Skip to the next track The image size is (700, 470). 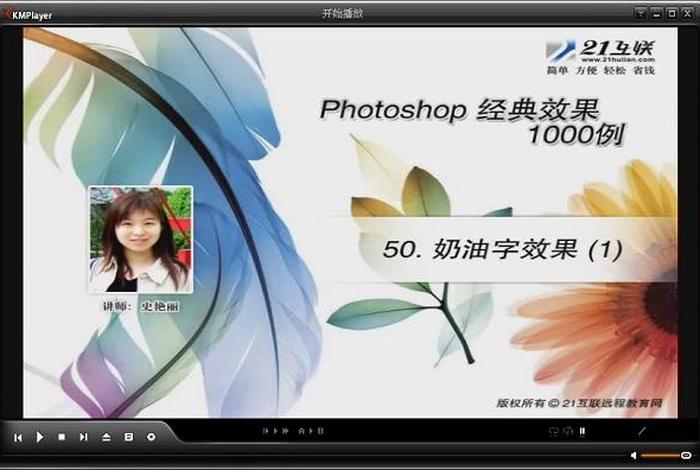(83, 437)
